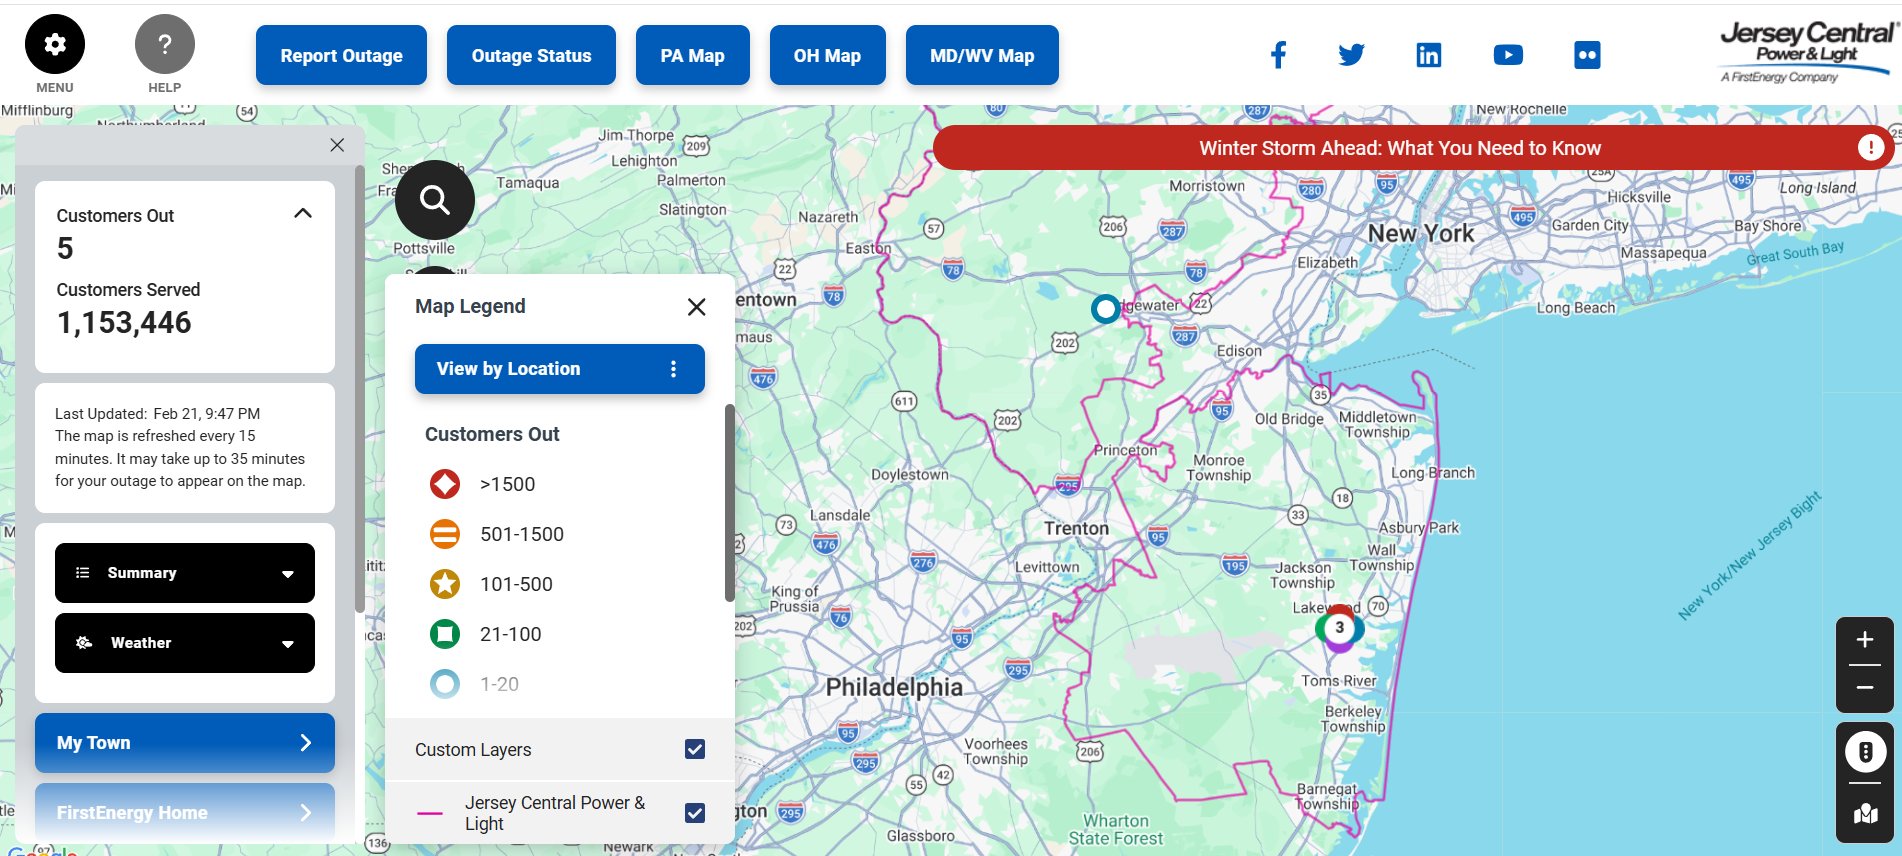Click the map layers icon at bottom right
The image size is (1902, 856).
point(1865,814)
